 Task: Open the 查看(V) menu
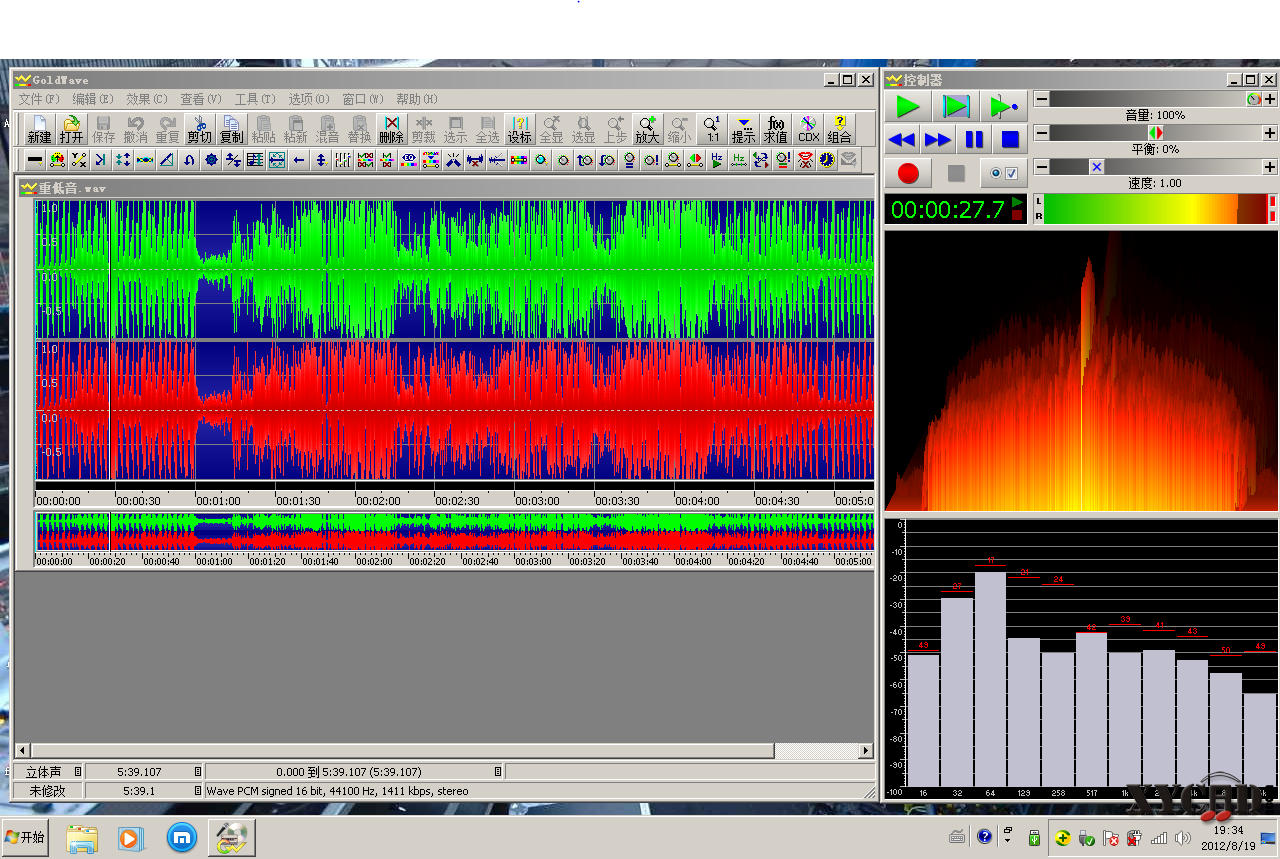201,99
